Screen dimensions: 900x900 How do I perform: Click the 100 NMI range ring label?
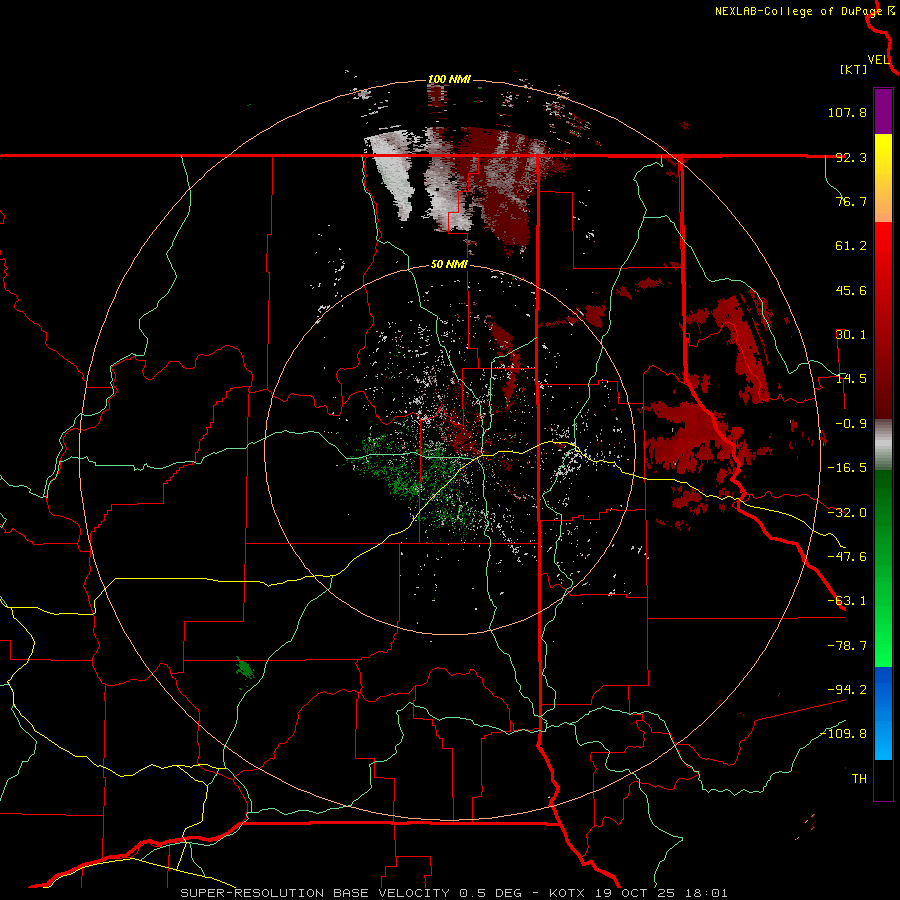tap(449, 79)
